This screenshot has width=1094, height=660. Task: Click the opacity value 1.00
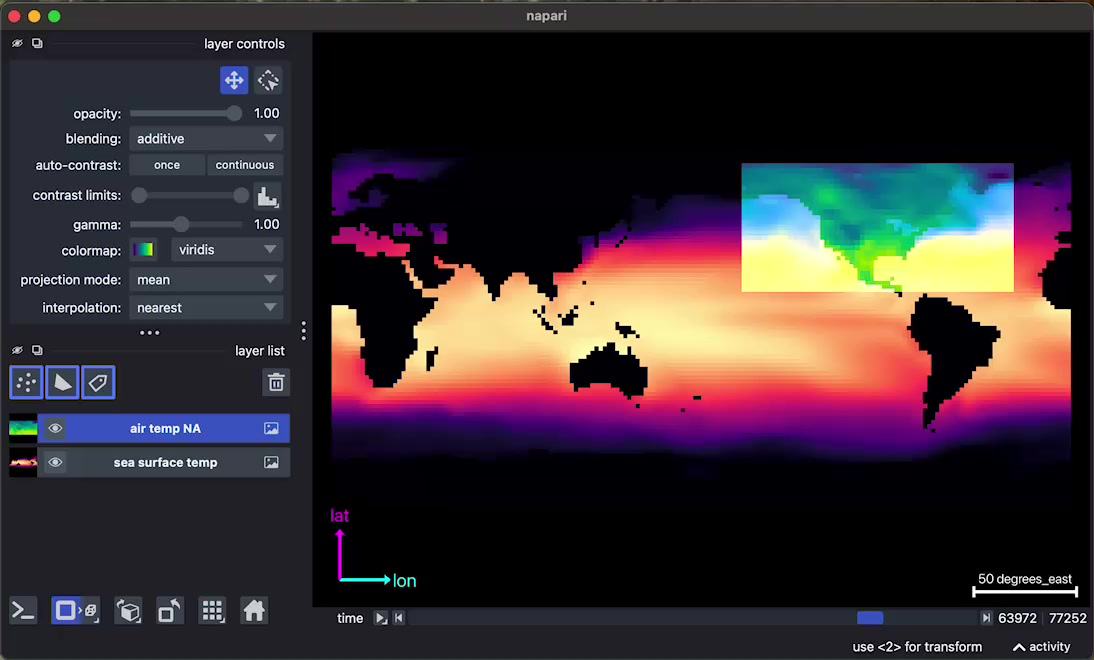click(267, 114)
